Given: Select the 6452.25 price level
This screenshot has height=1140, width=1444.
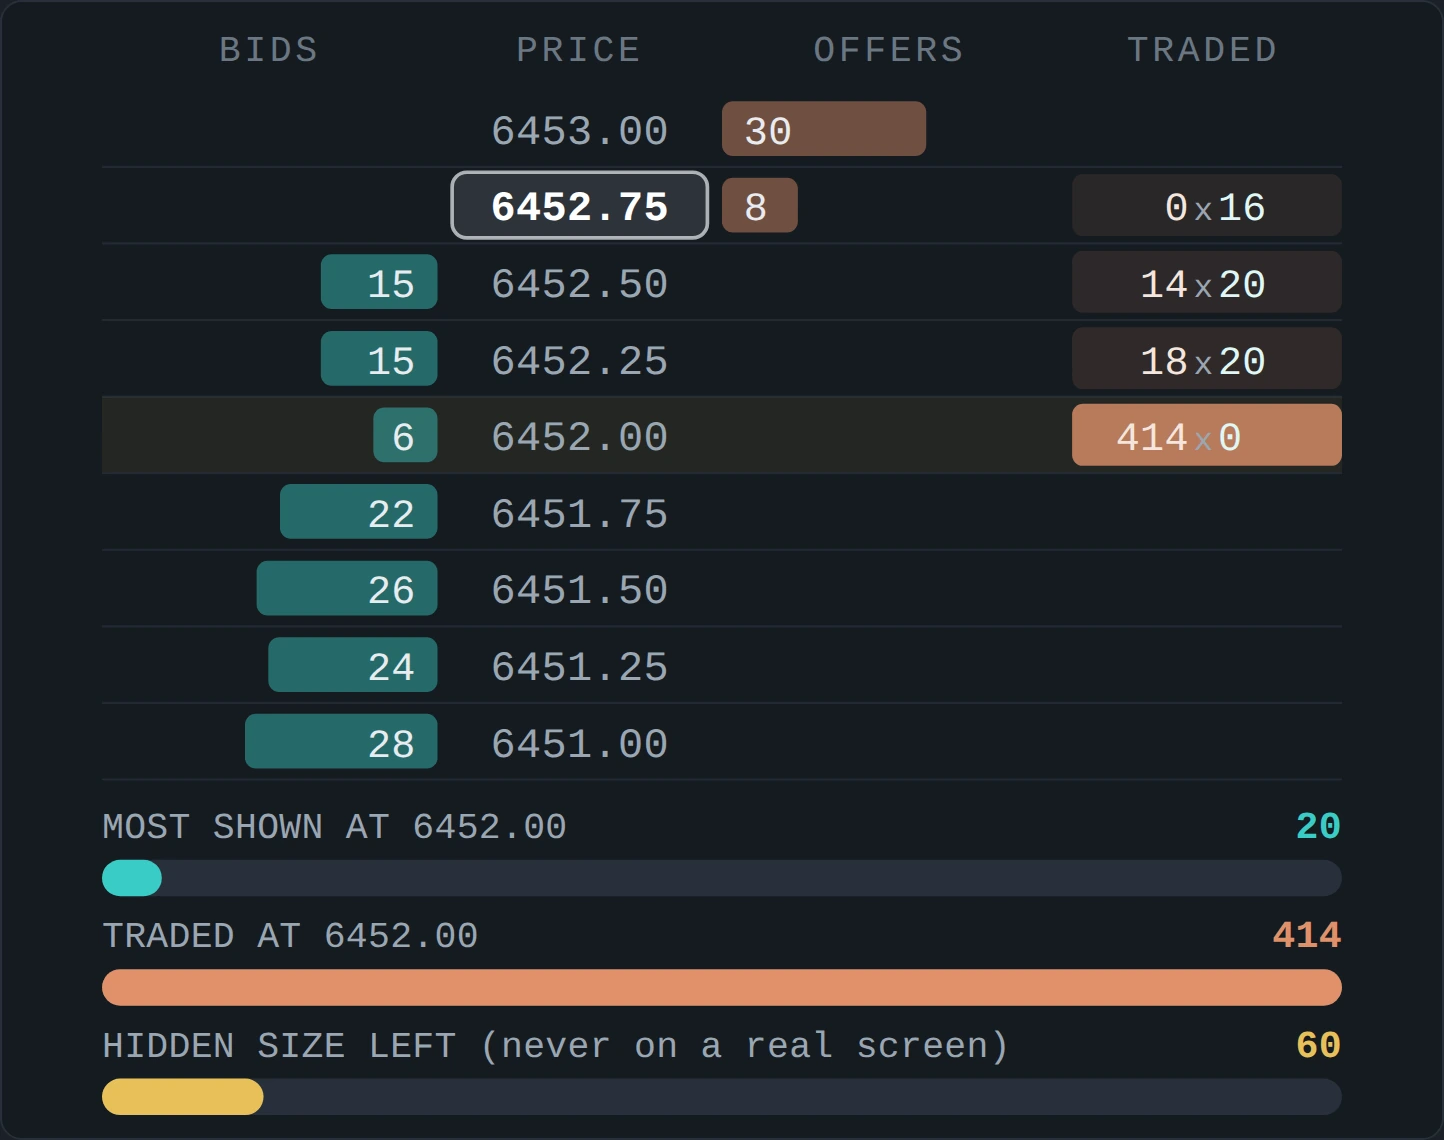Looking at the screenshot, I should tap(580, 361).
